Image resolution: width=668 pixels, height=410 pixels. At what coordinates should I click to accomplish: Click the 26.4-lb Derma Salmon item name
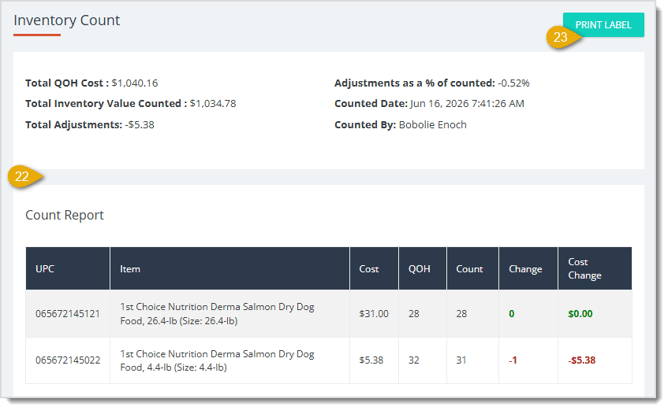[x=217, y=314]
